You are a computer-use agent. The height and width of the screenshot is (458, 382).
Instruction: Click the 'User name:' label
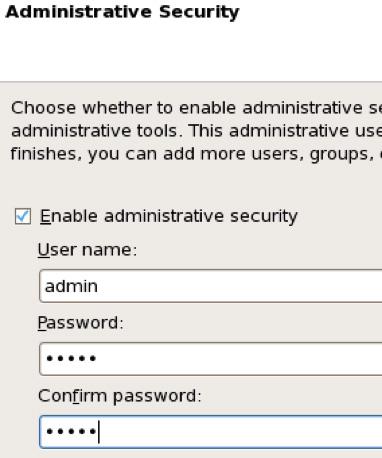pos(87,250)
